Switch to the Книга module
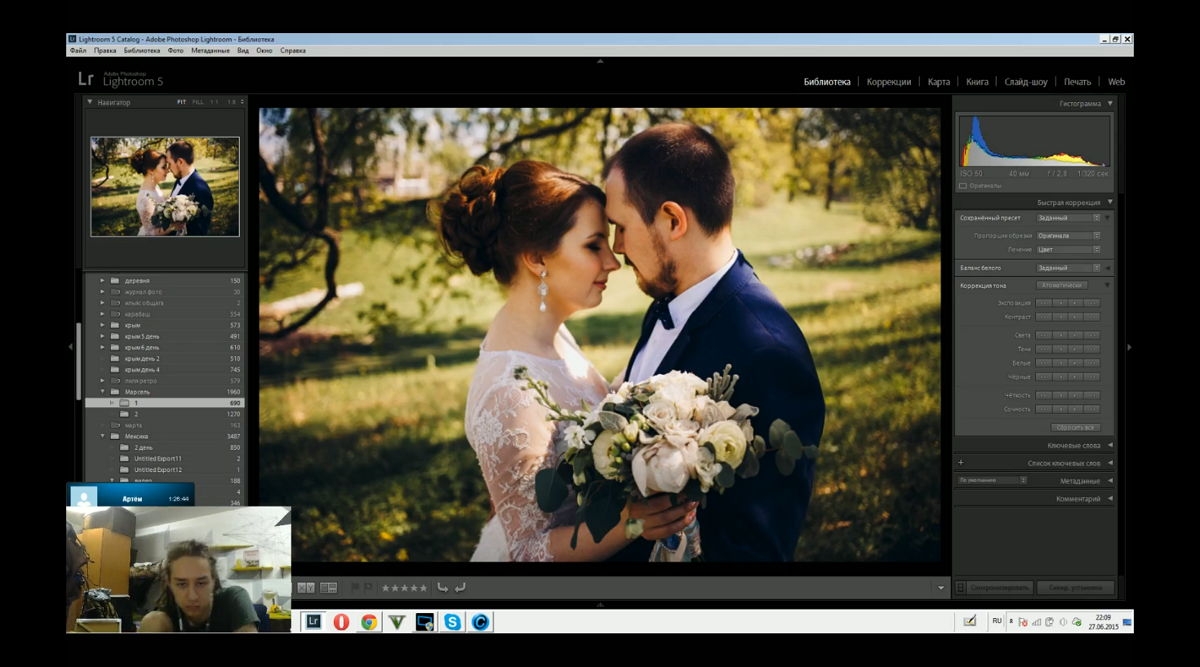The height and width of the screenshot is (667, 1200). click(977, 82)
